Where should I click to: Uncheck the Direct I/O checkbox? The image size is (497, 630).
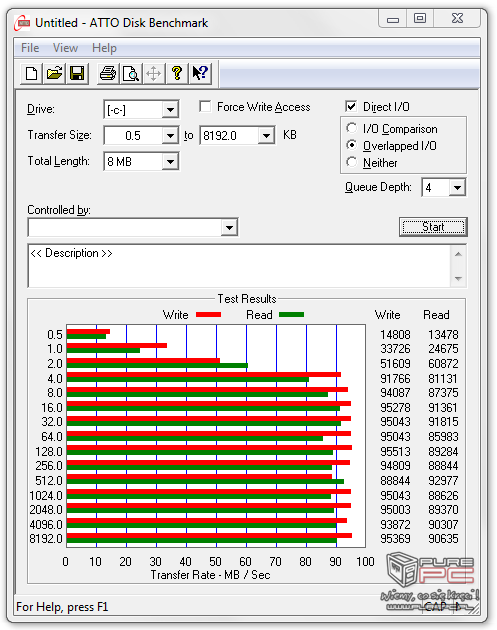click(x=351, y=106)
